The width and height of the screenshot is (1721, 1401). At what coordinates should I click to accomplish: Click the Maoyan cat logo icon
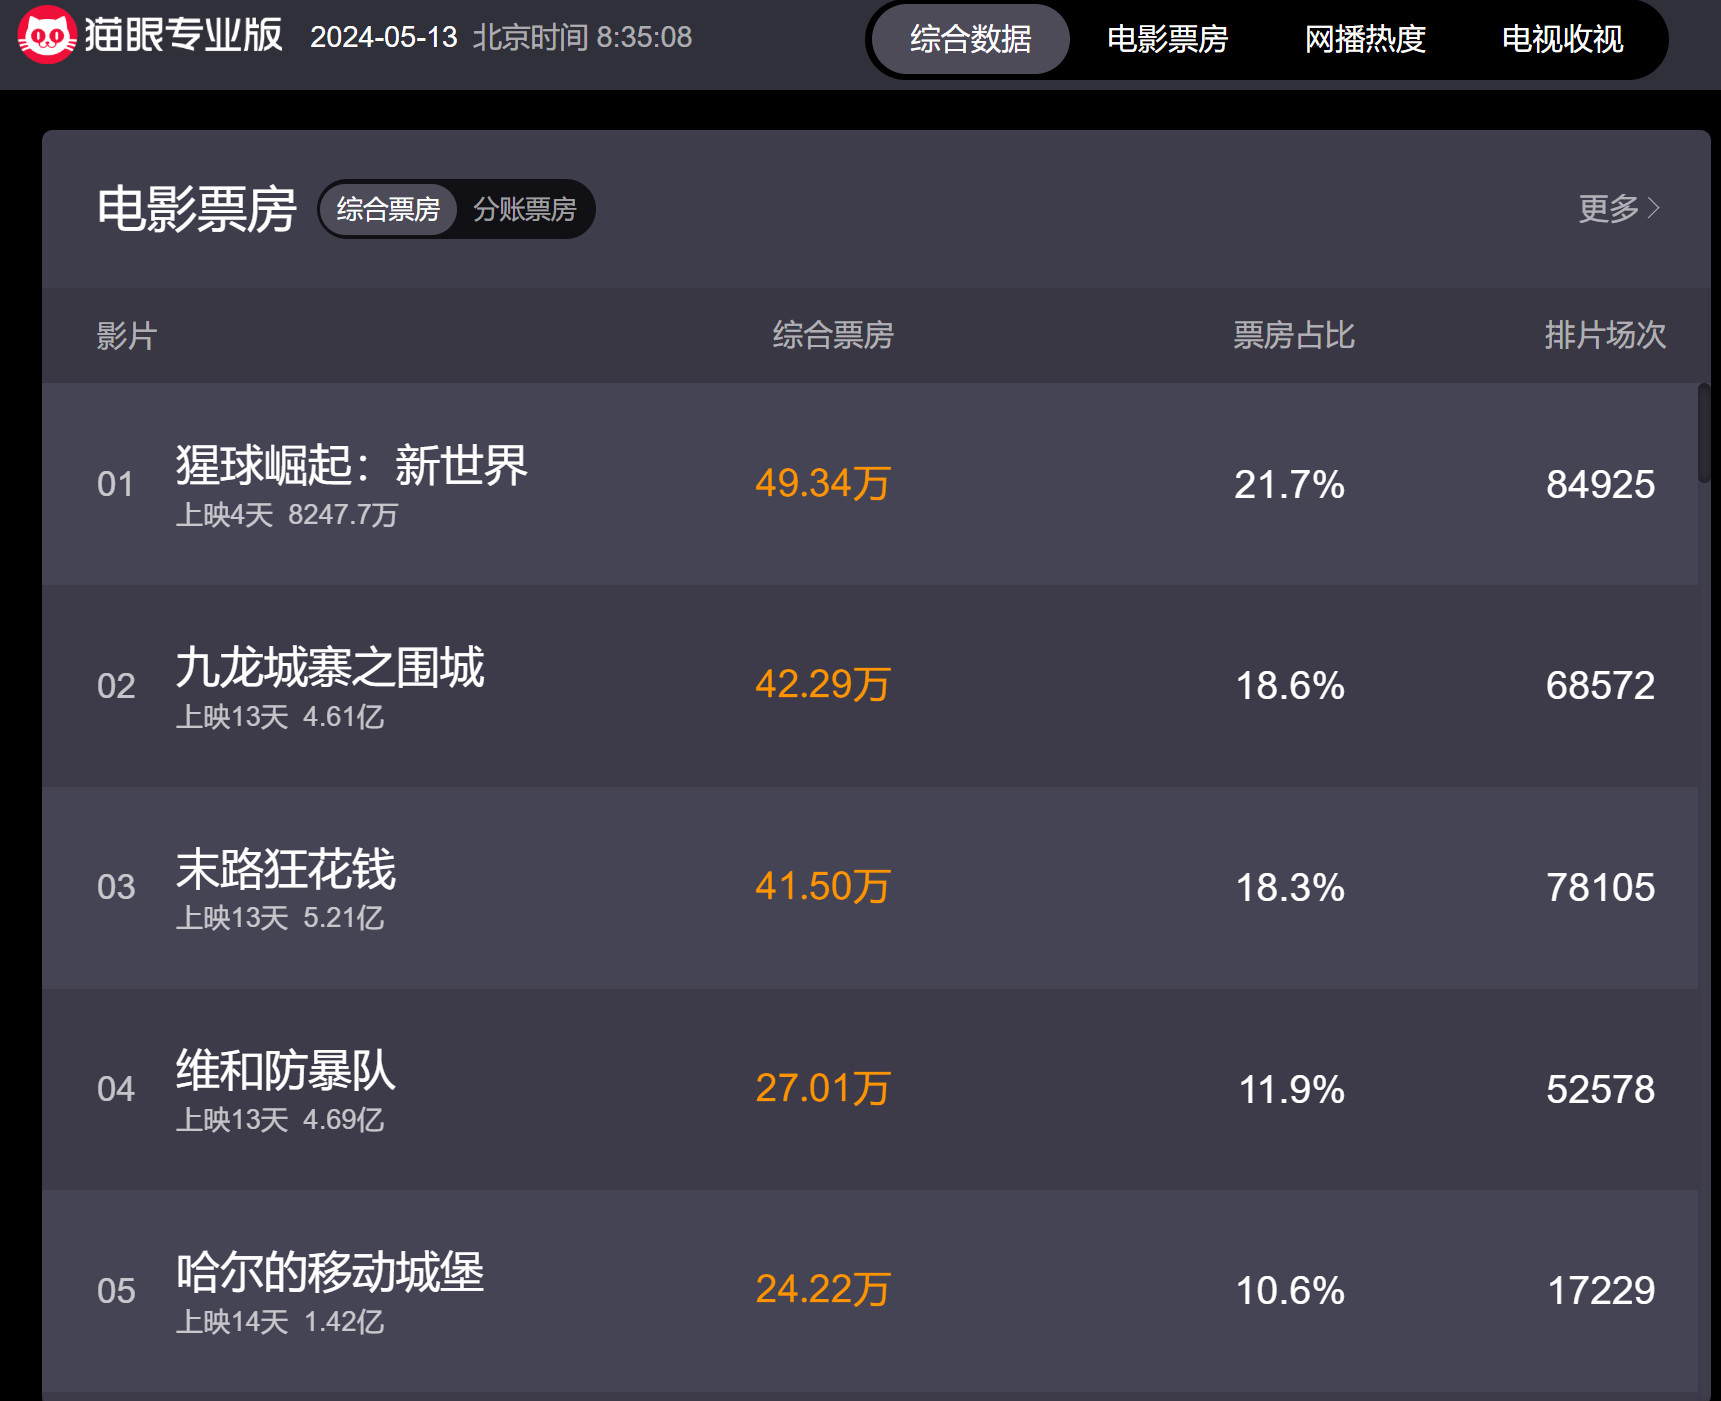tap(46, 35)
